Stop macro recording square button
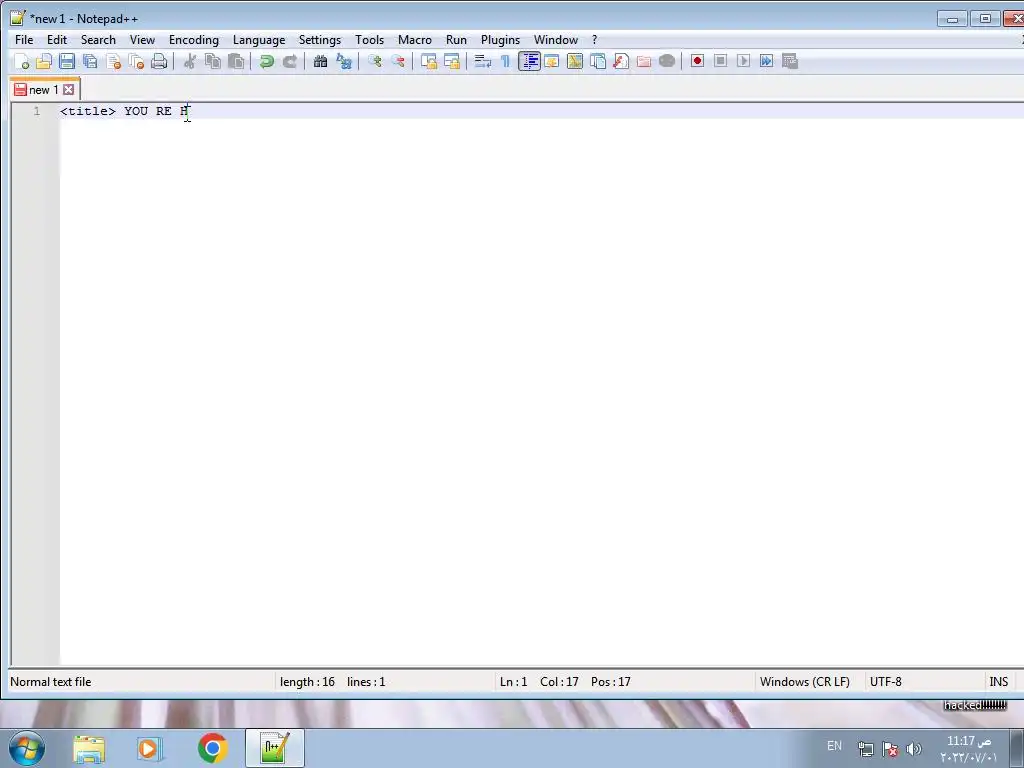Viewport: 1024px width, 768px height. coord(720,61)
